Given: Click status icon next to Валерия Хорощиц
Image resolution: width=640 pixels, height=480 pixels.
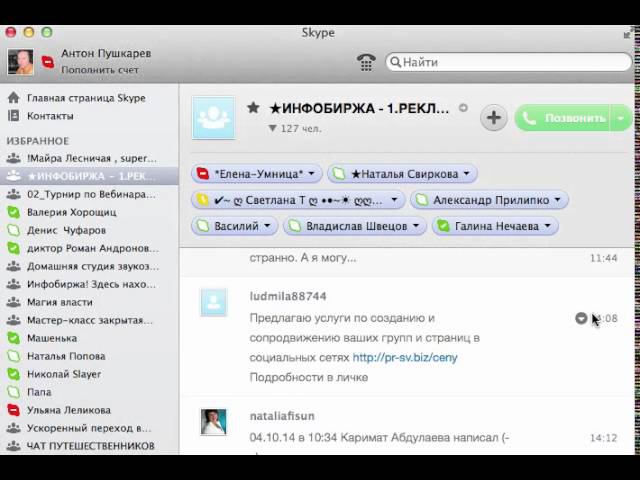Looking at the screenshot, I should pos(13,212).
